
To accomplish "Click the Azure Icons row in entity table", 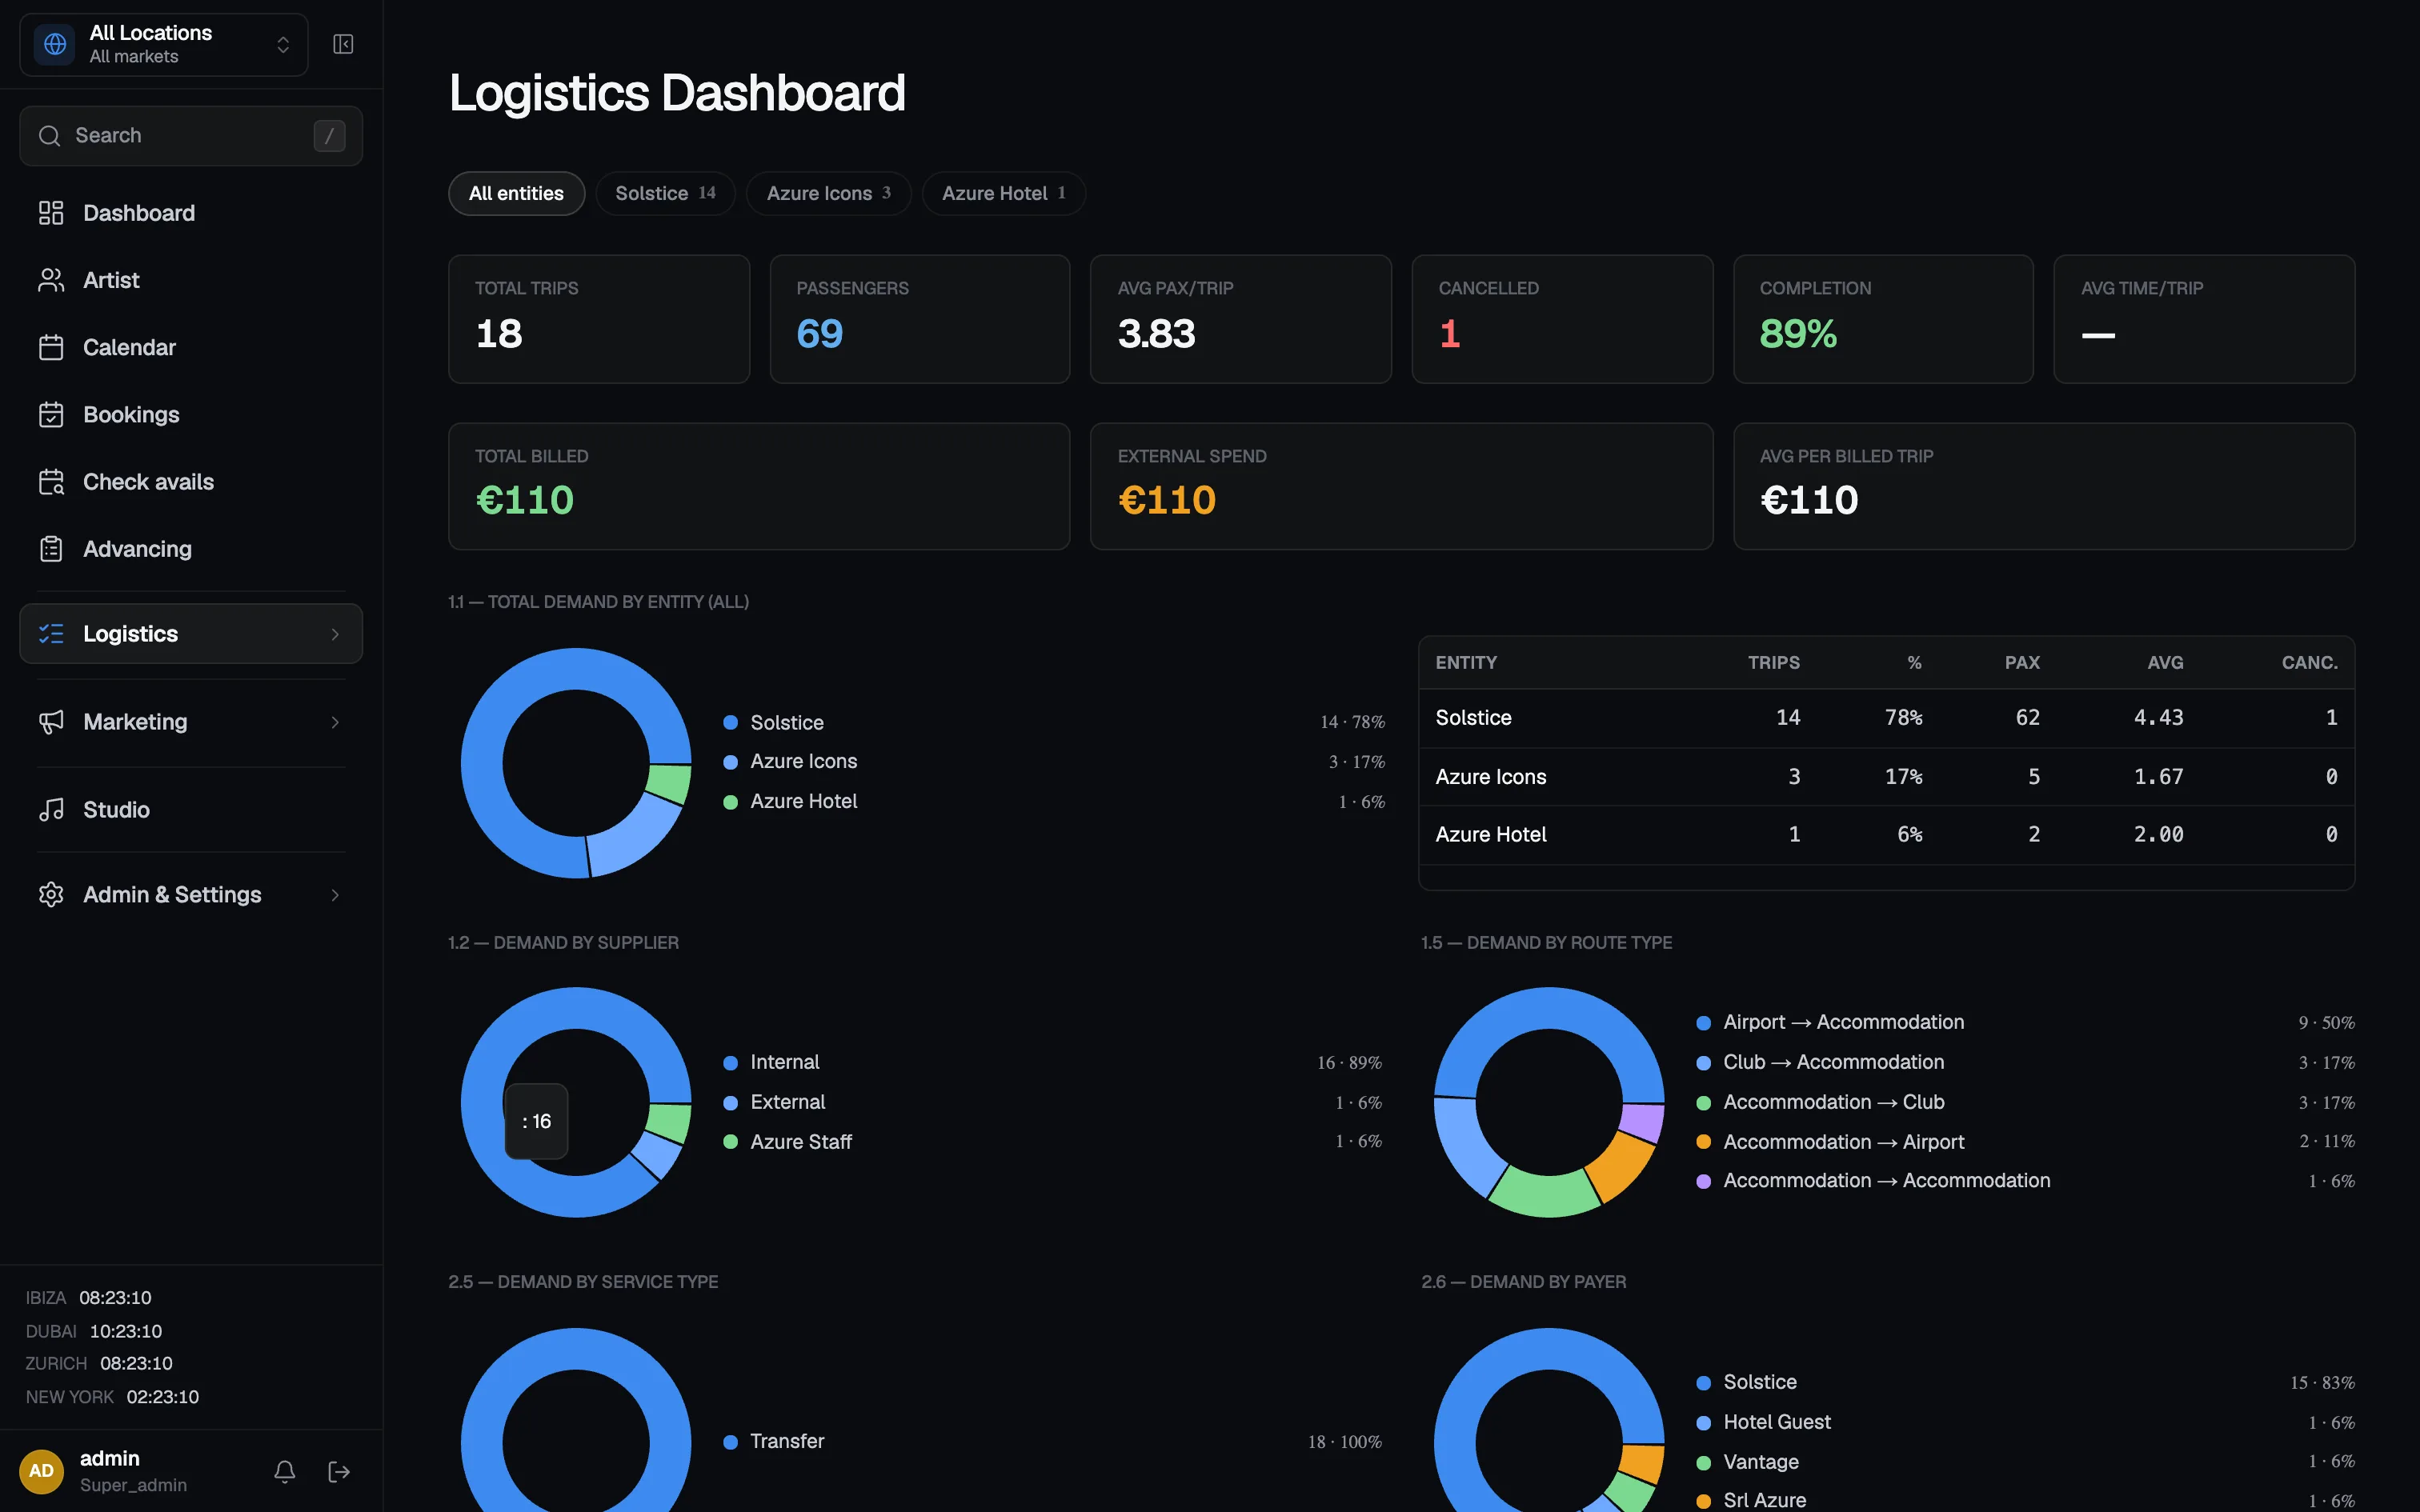I will [x=1886, y=777].
